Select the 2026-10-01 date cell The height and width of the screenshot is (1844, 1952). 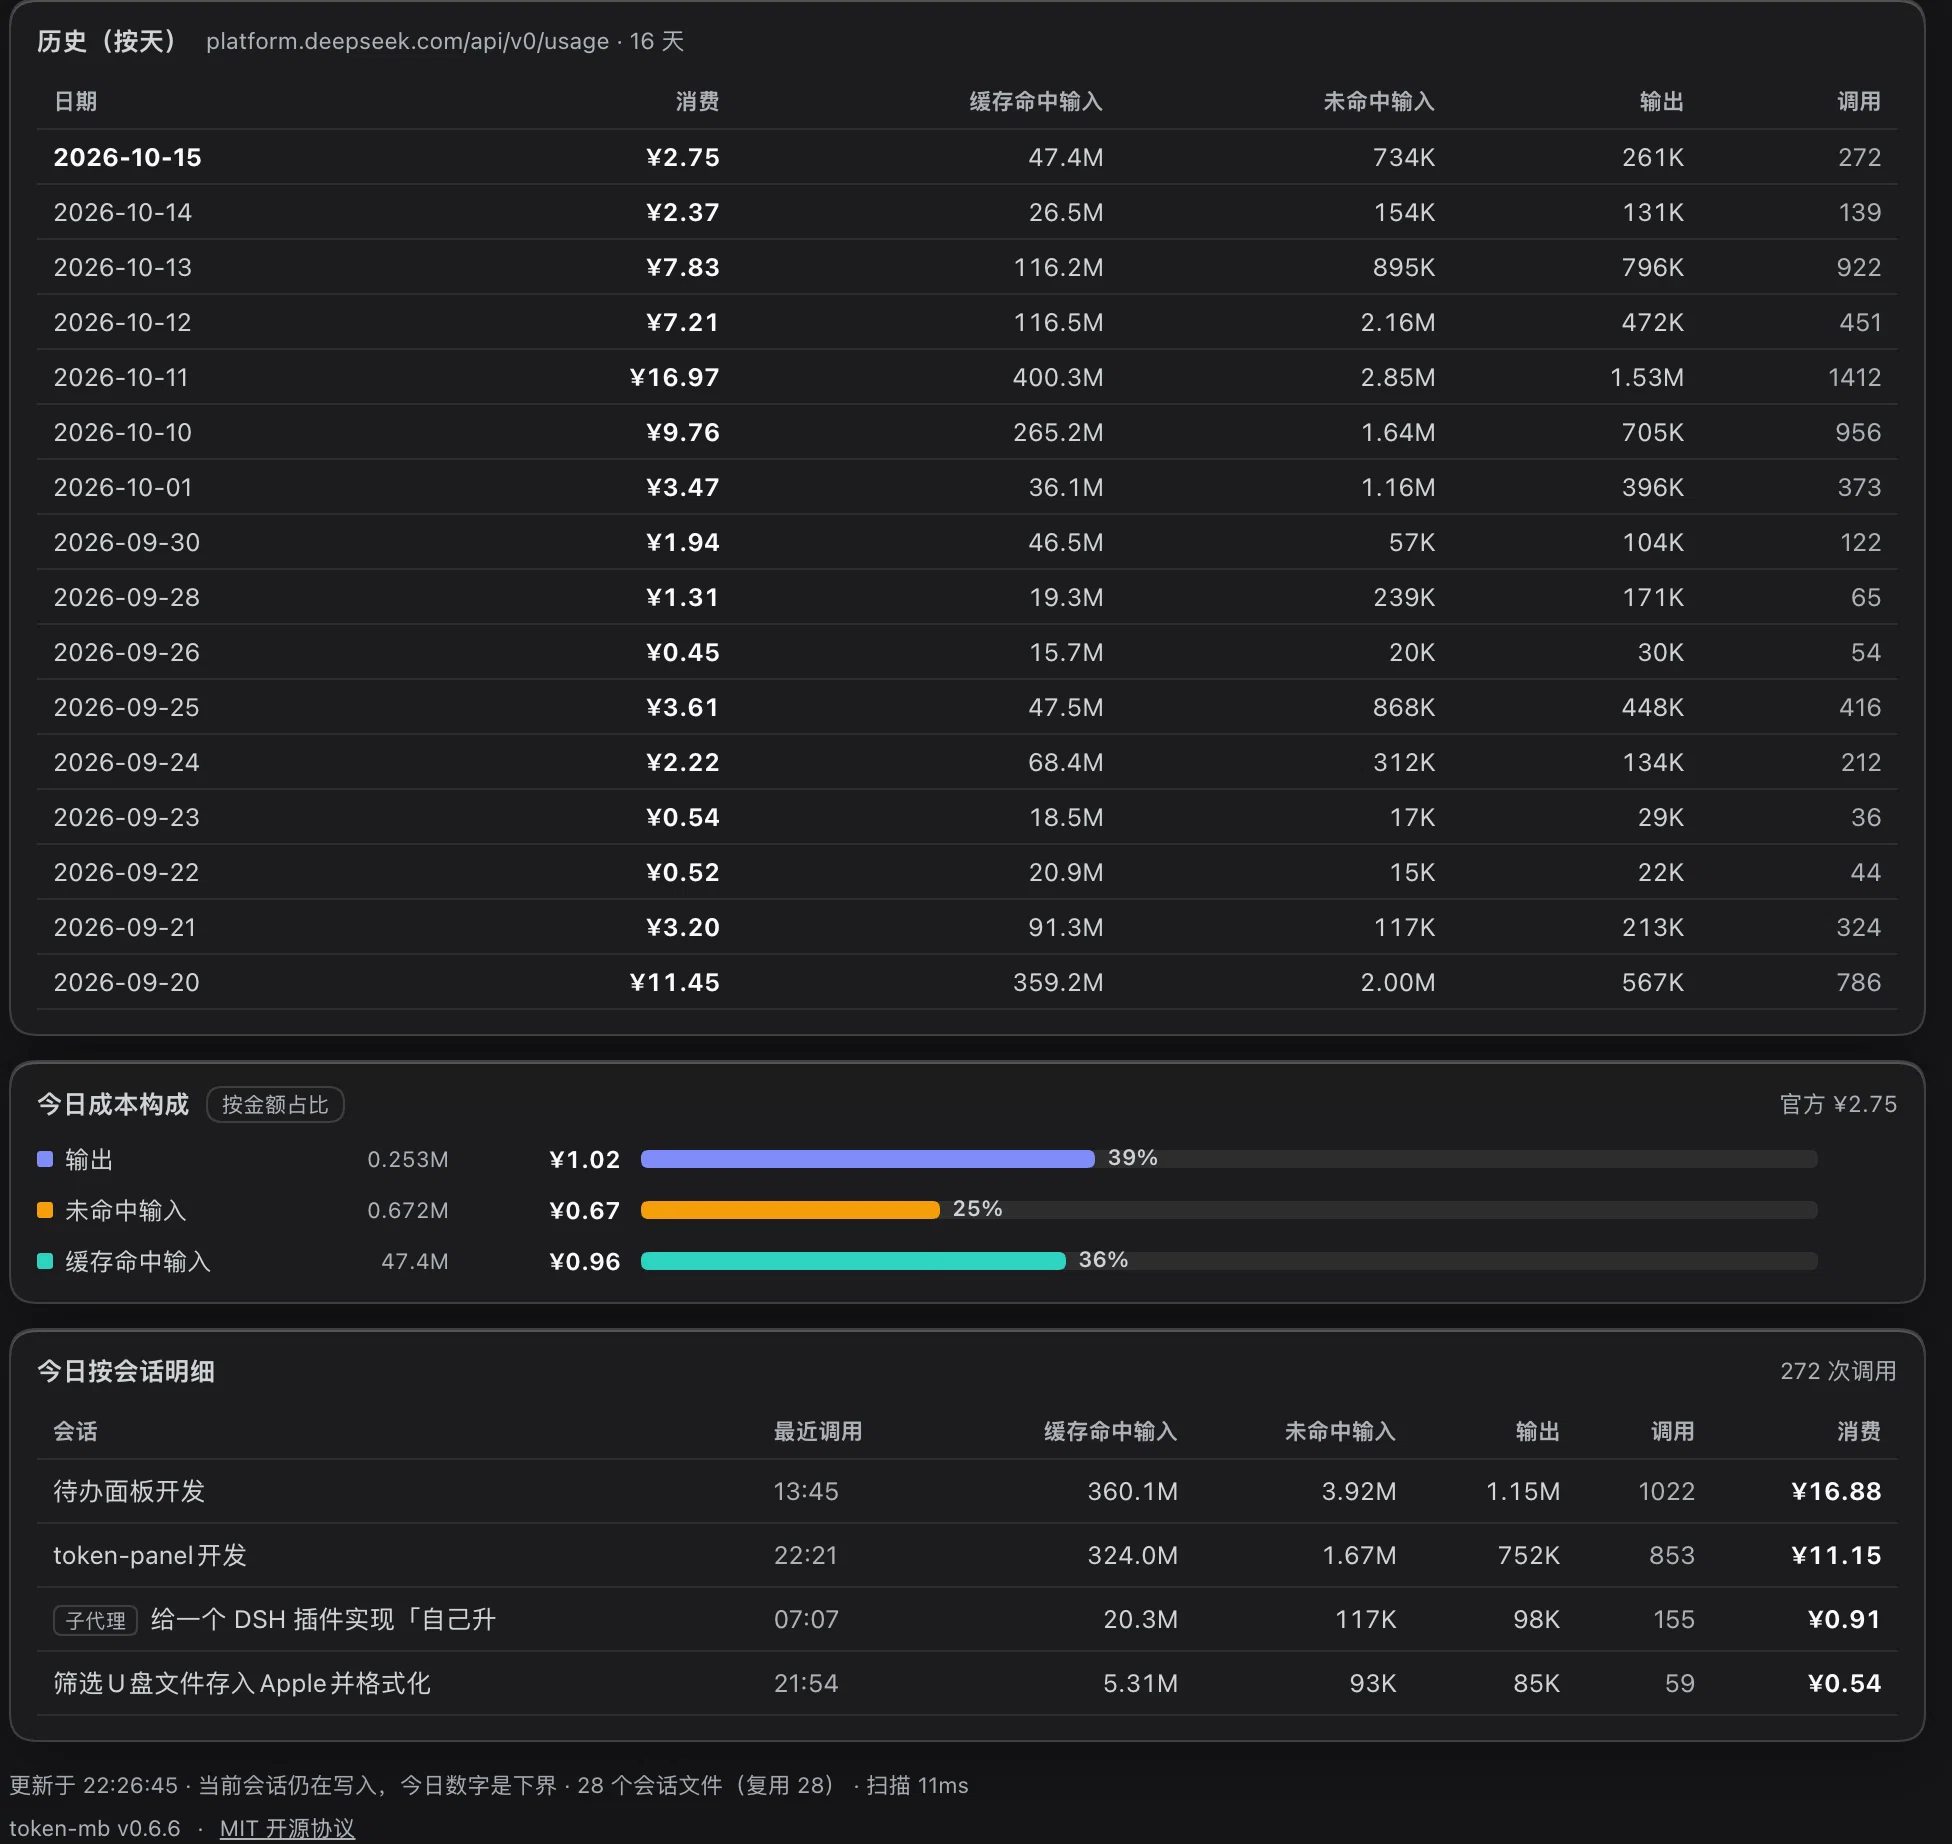(123, 487)
